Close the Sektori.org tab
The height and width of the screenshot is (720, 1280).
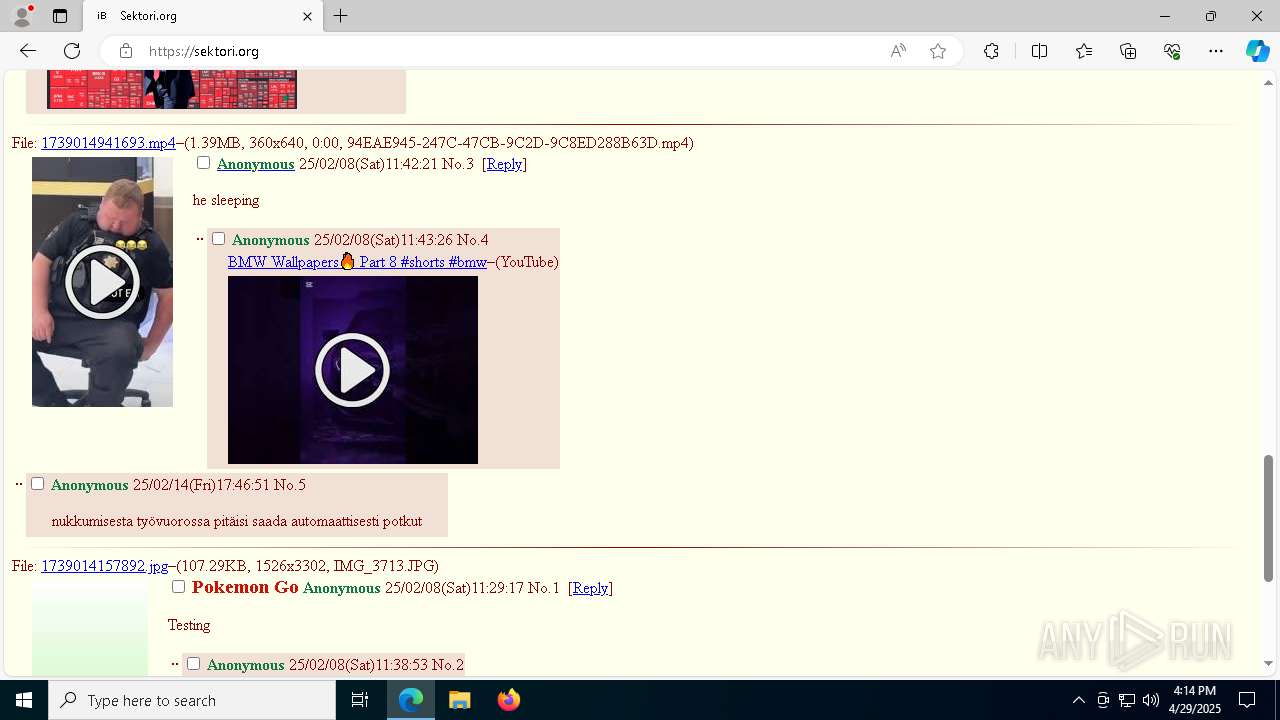[x=308, y=16]
